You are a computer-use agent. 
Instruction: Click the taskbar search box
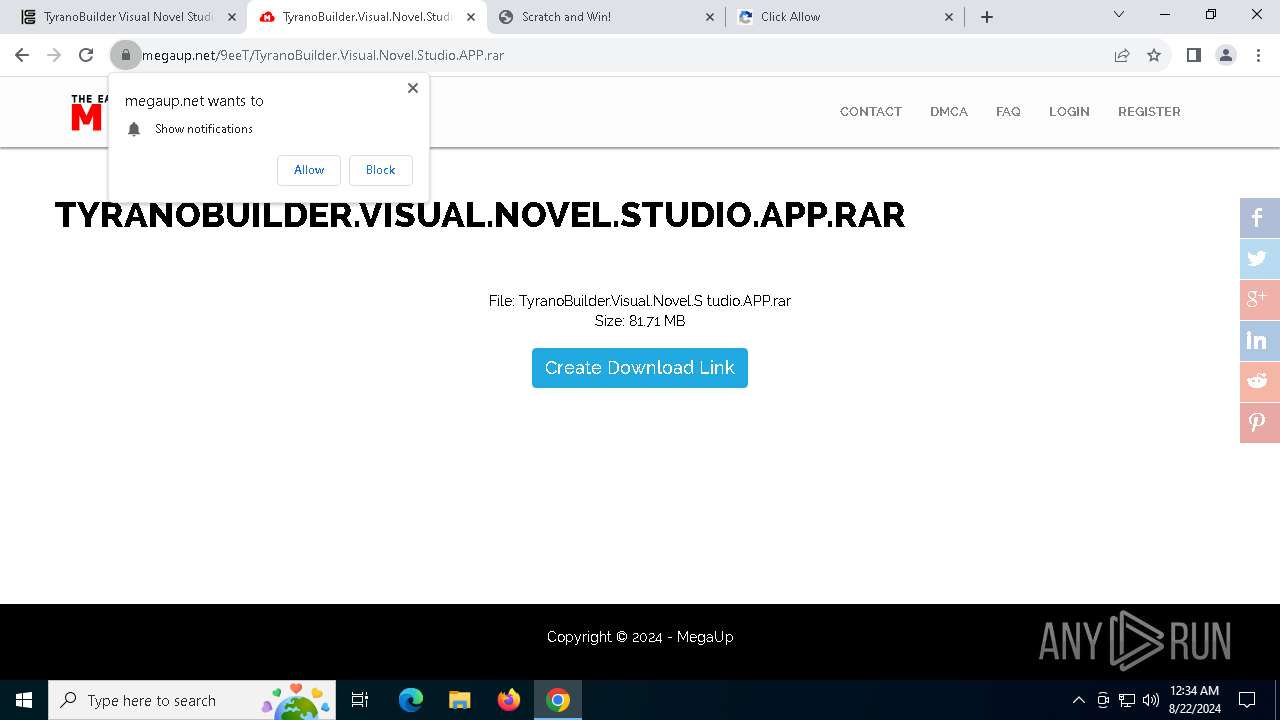pos(192,700)
